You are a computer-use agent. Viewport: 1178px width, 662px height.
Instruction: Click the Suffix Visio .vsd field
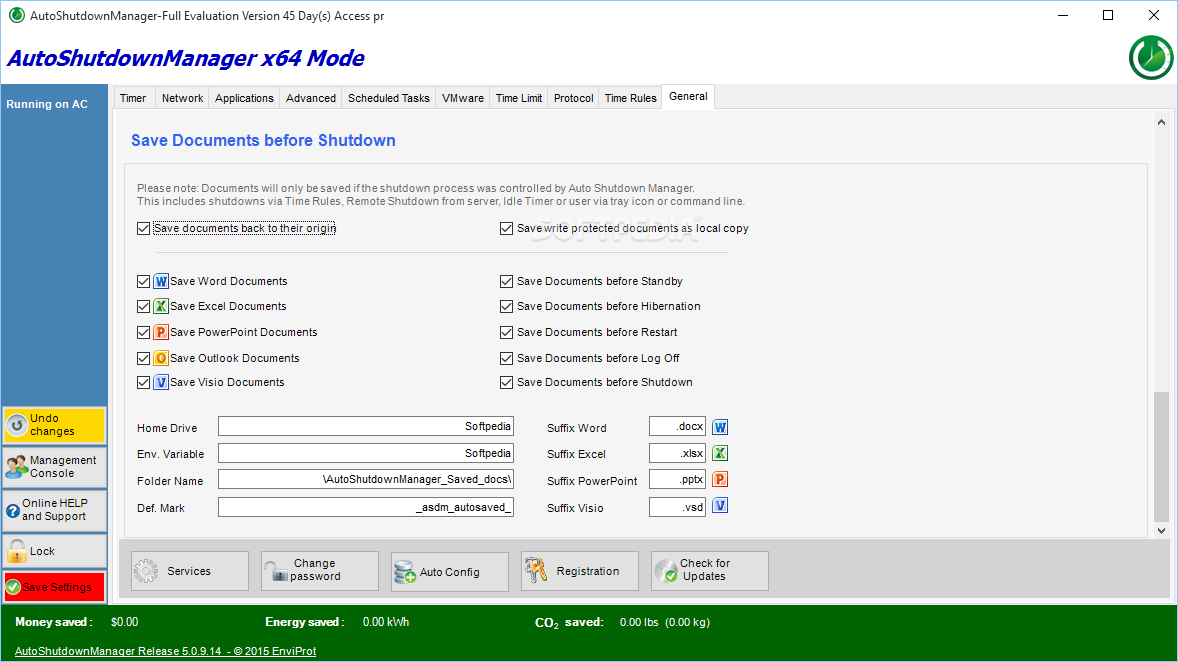[x=678, y=507]
